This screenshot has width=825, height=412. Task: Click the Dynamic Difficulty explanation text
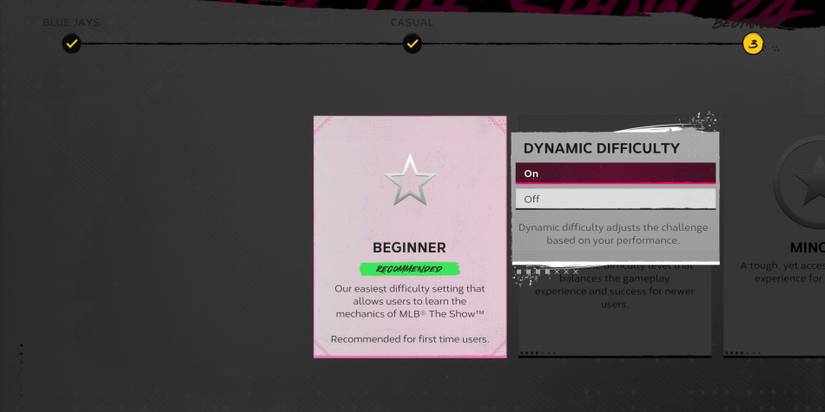(613, 234)
